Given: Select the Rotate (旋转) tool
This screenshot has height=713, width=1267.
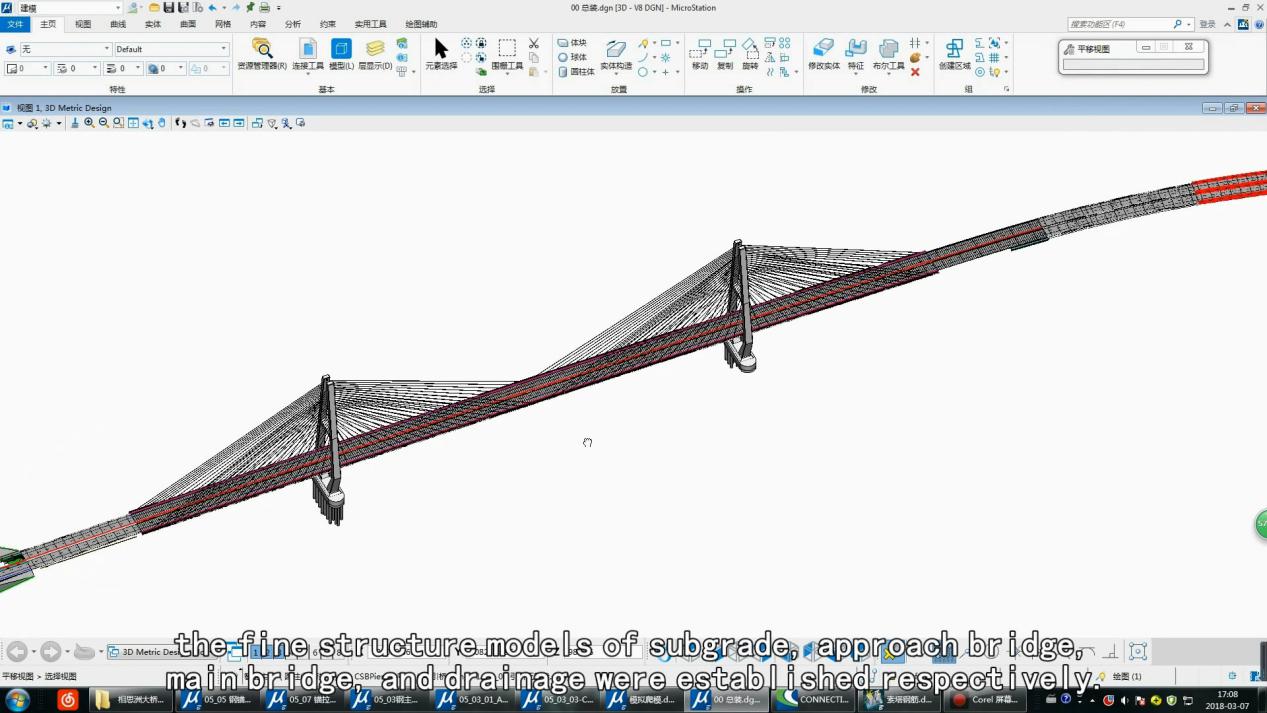Looking at the screenshot, I should tap(750, 53).
